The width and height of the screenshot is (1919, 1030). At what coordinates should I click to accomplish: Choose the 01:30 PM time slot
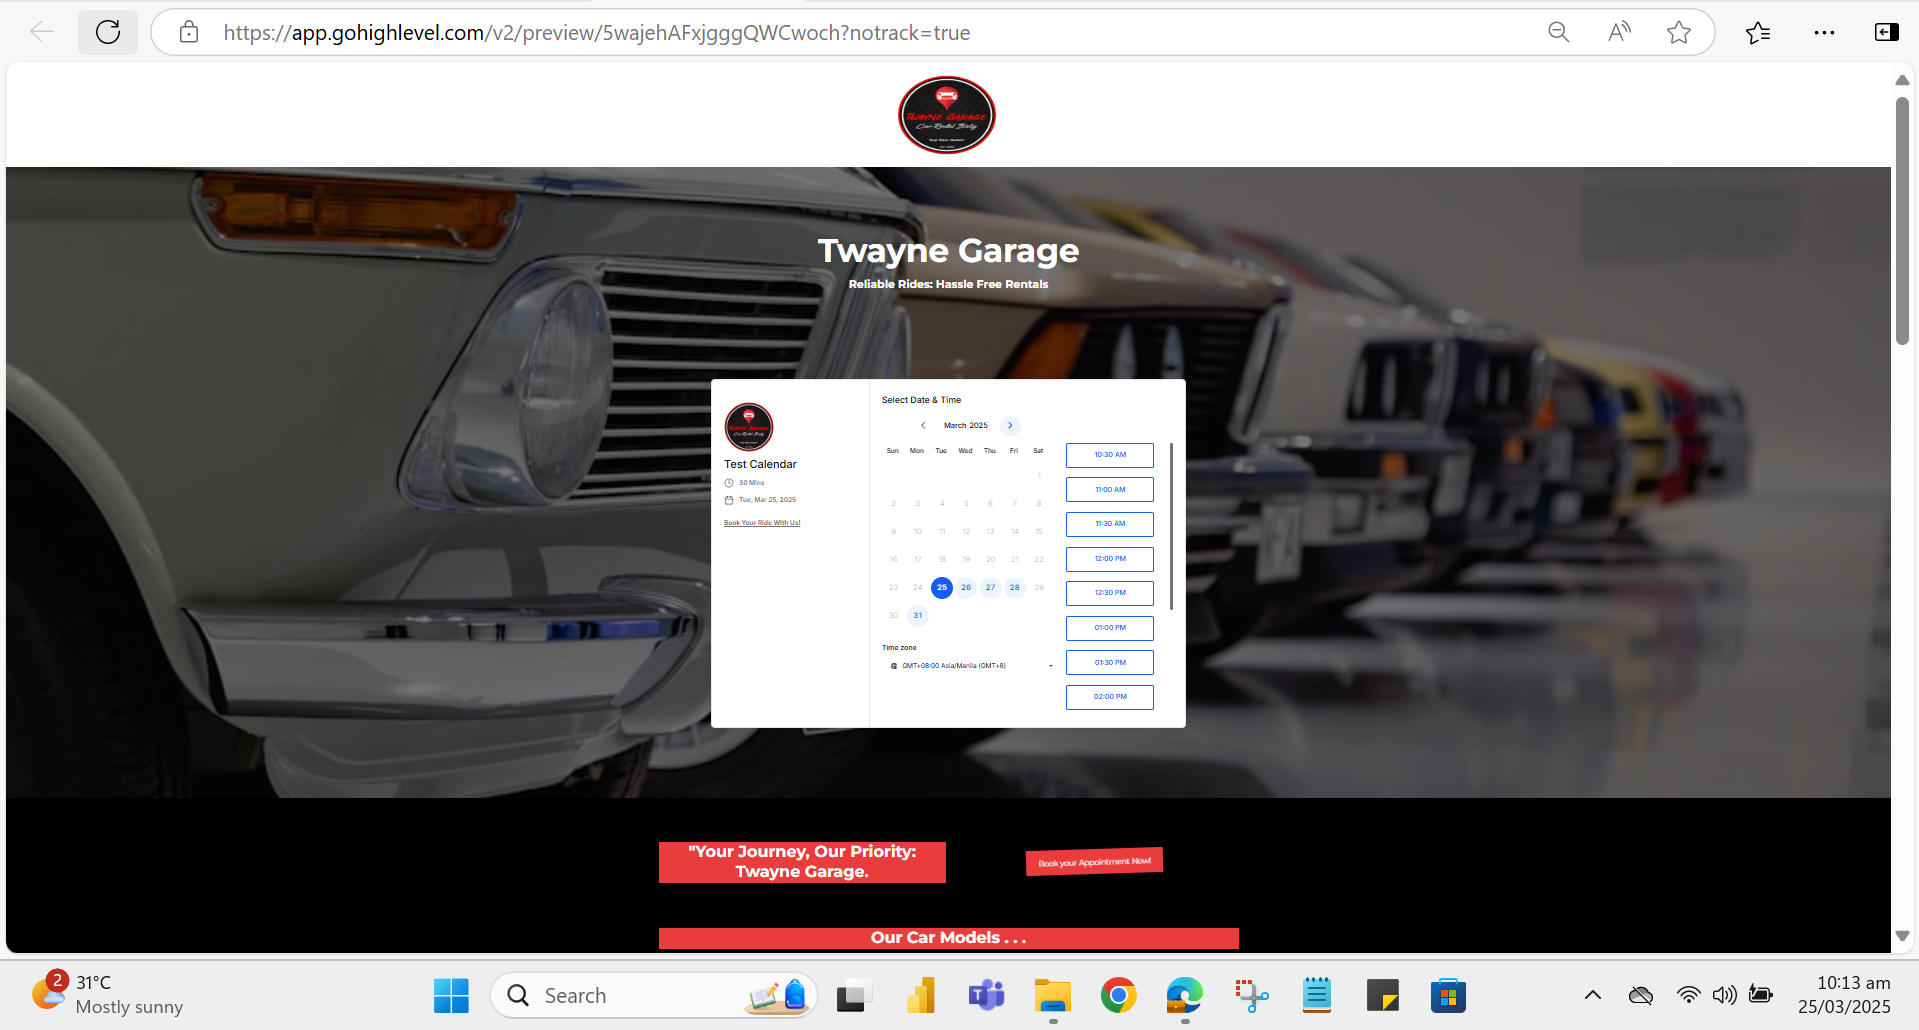click(1110, 663)
